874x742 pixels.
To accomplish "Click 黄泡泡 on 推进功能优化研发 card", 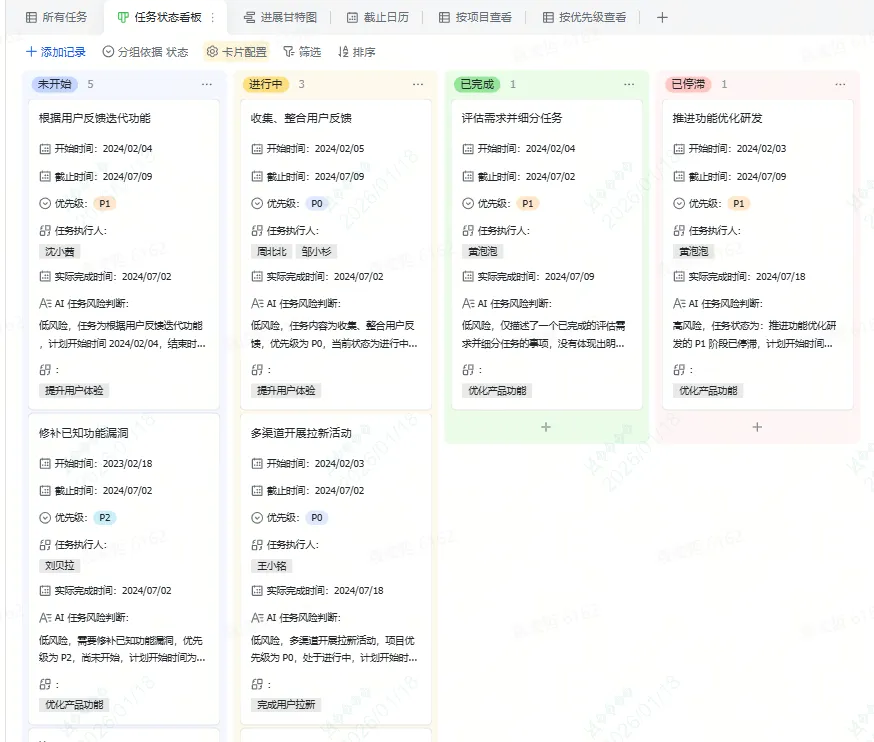I will click(694, 251).
